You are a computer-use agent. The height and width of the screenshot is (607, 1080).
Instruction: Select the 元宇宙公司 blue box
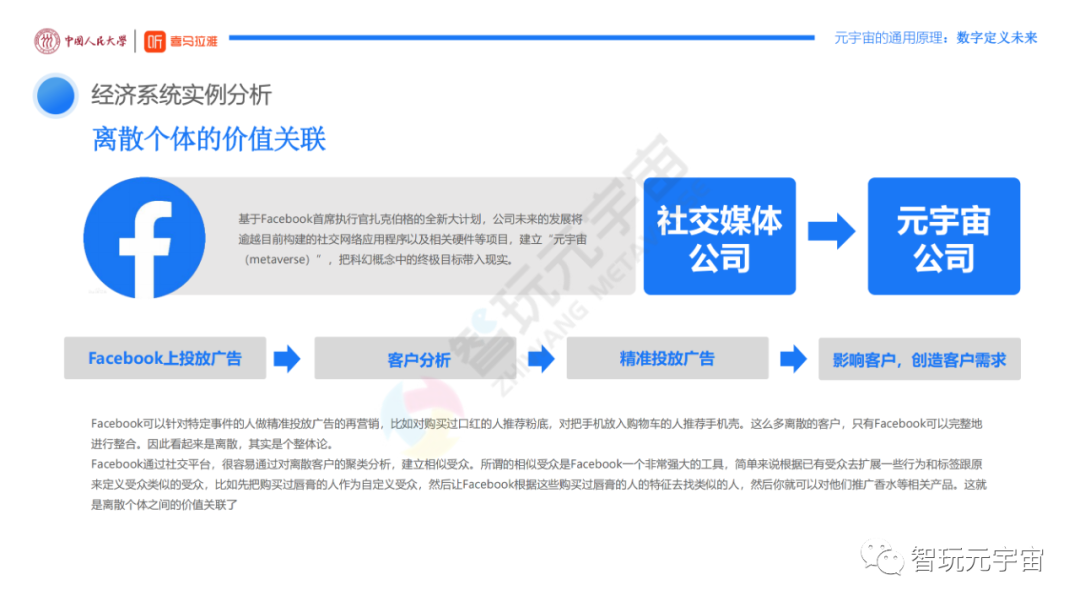tap(944, 236)
